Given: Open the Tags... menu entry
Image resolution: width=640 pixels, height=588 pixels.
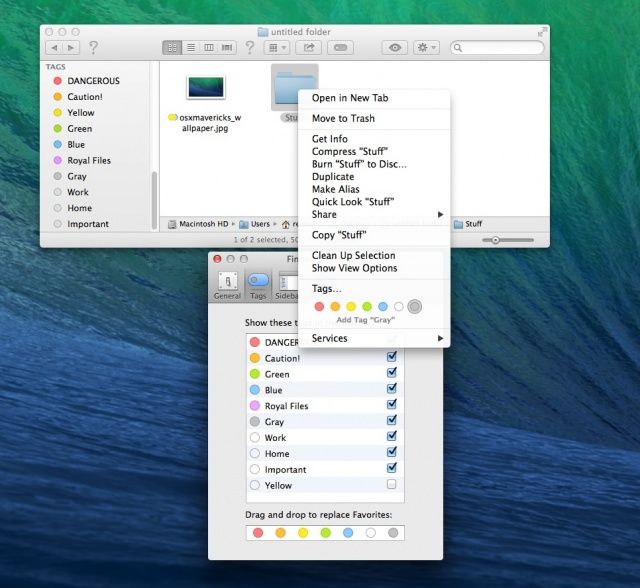Looking at the screenshot, I should coord(374,288).
